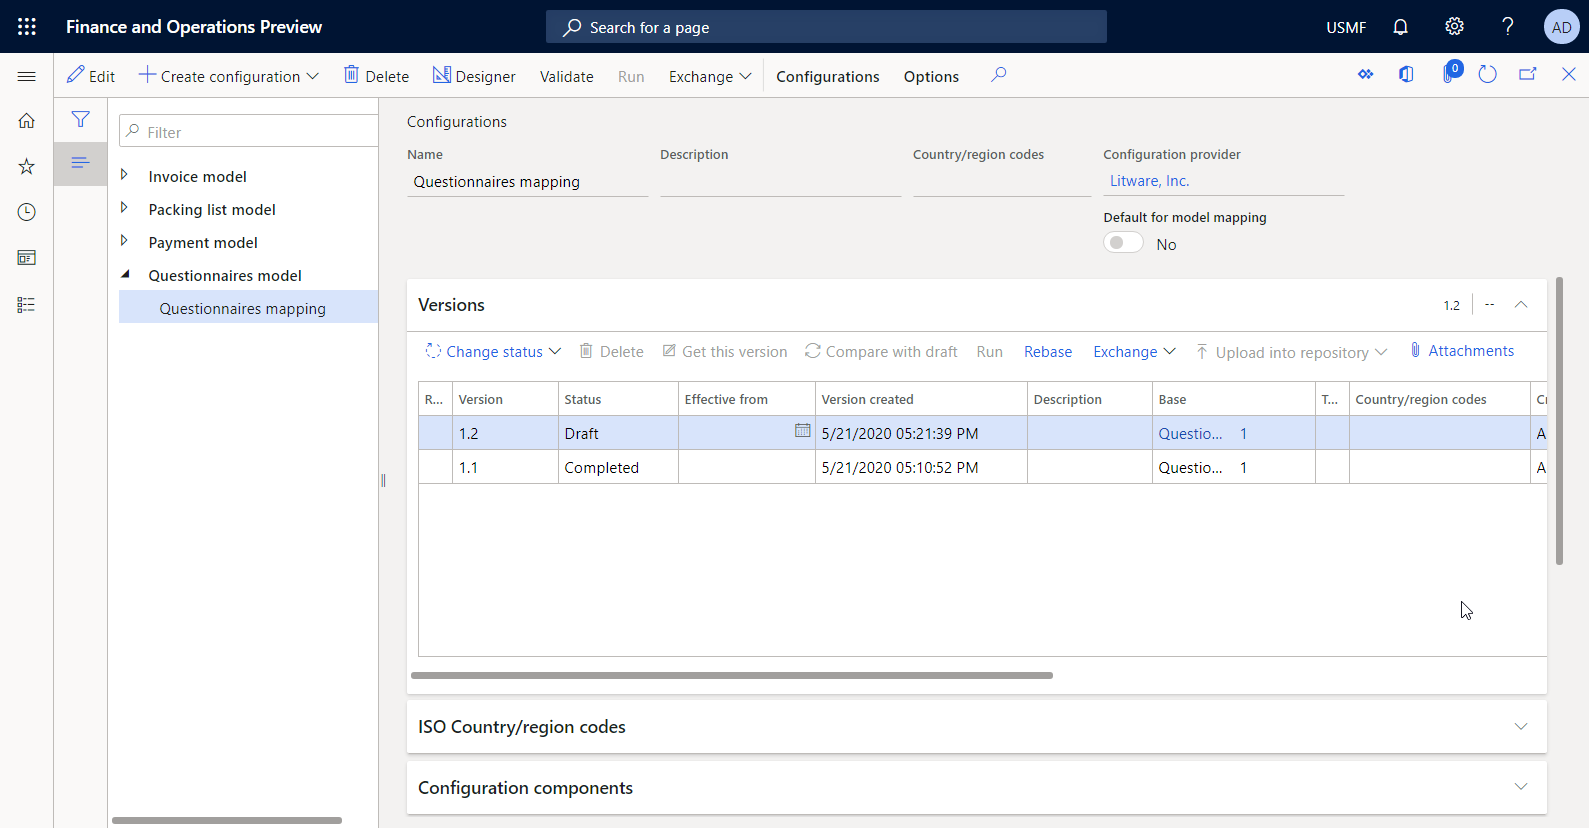This screenshot has height=828, width=1589.
Task: Select version 1.1 Completed row
Action: pyautogui.click(x=982, y=467)
